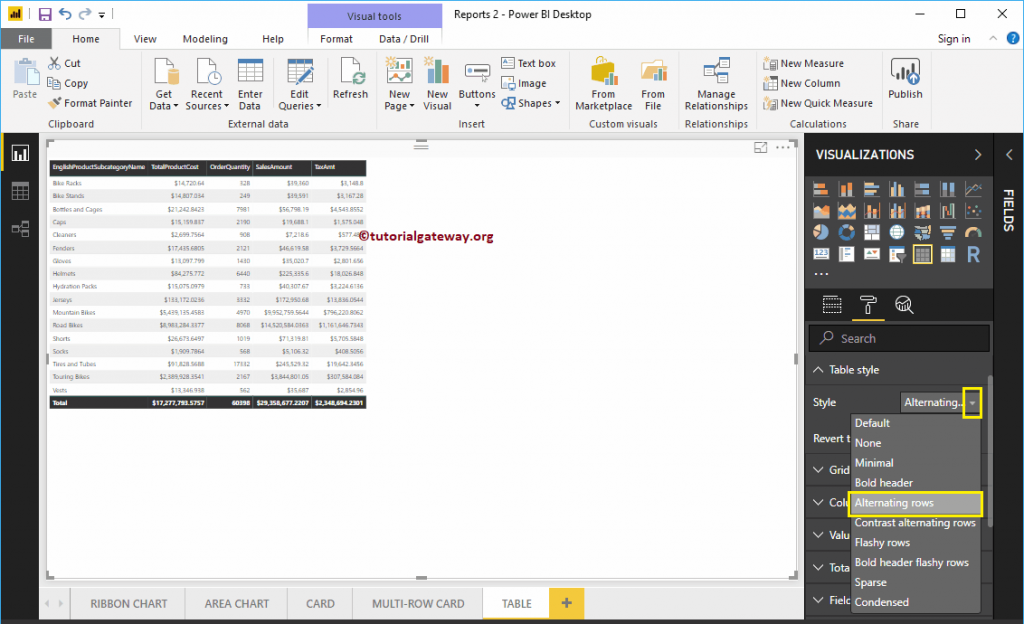Click the plus to add a new page
The height and width of the screenshot is (624, 1024).
566,603
